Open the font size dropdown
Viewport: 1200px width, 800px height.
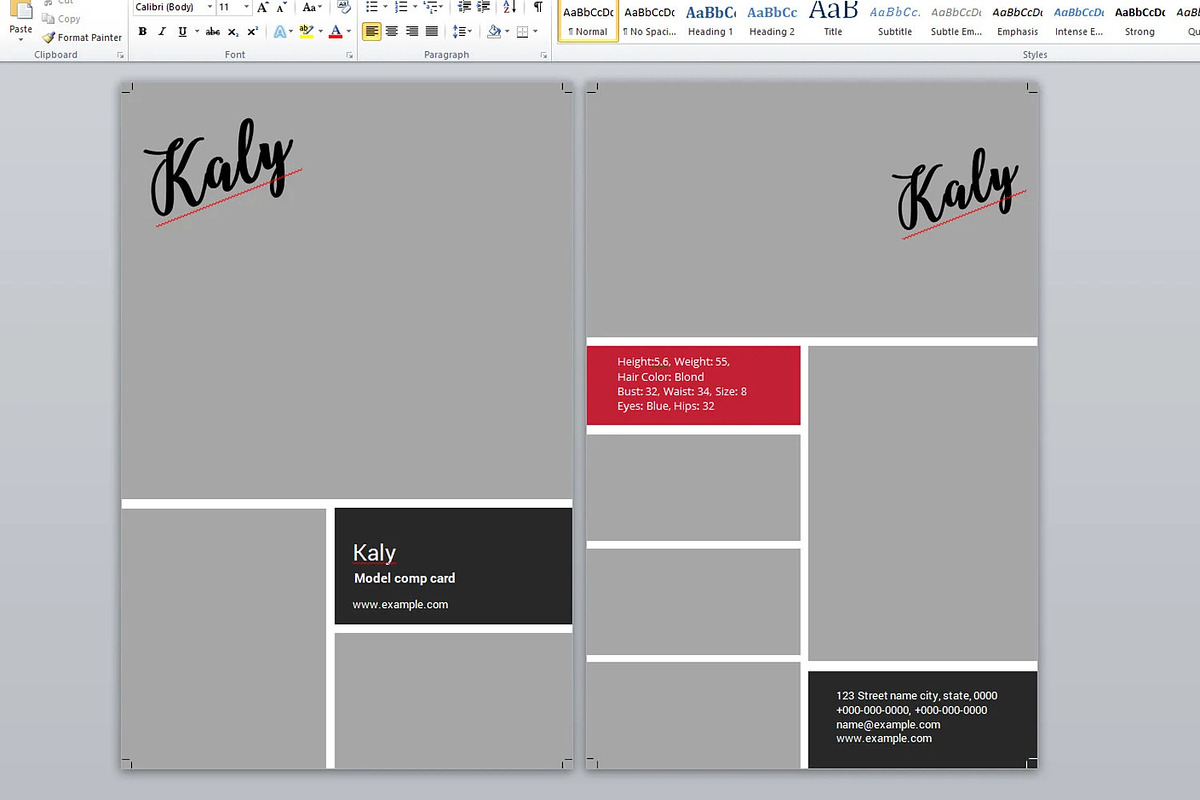pyautogui.click(x=246, y=7)
